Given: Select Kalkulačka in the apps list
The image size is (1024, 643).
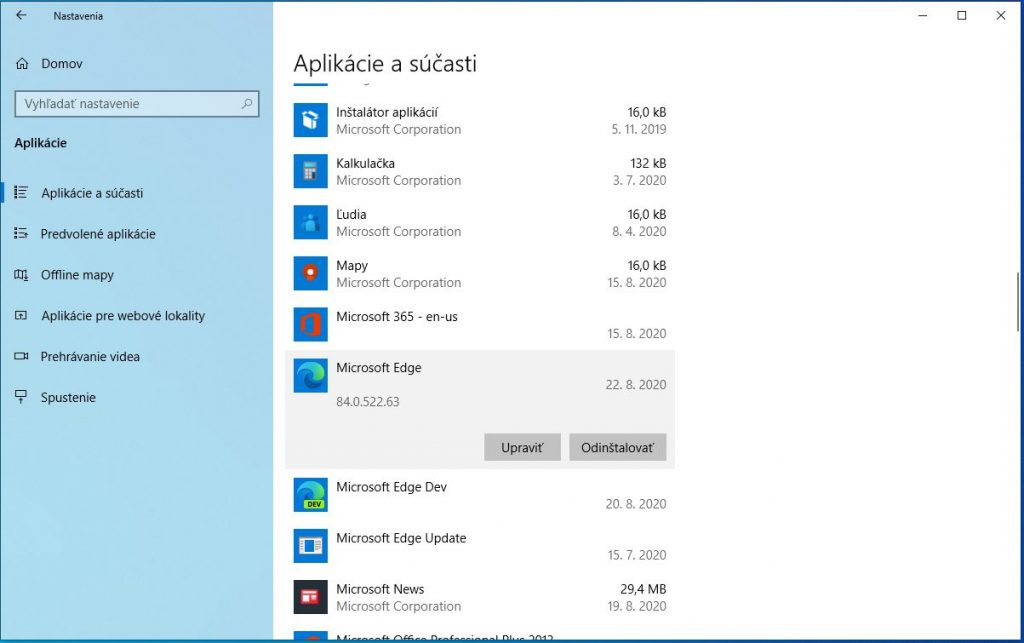Looking at the screenshot, I should (x=365, y=163).
